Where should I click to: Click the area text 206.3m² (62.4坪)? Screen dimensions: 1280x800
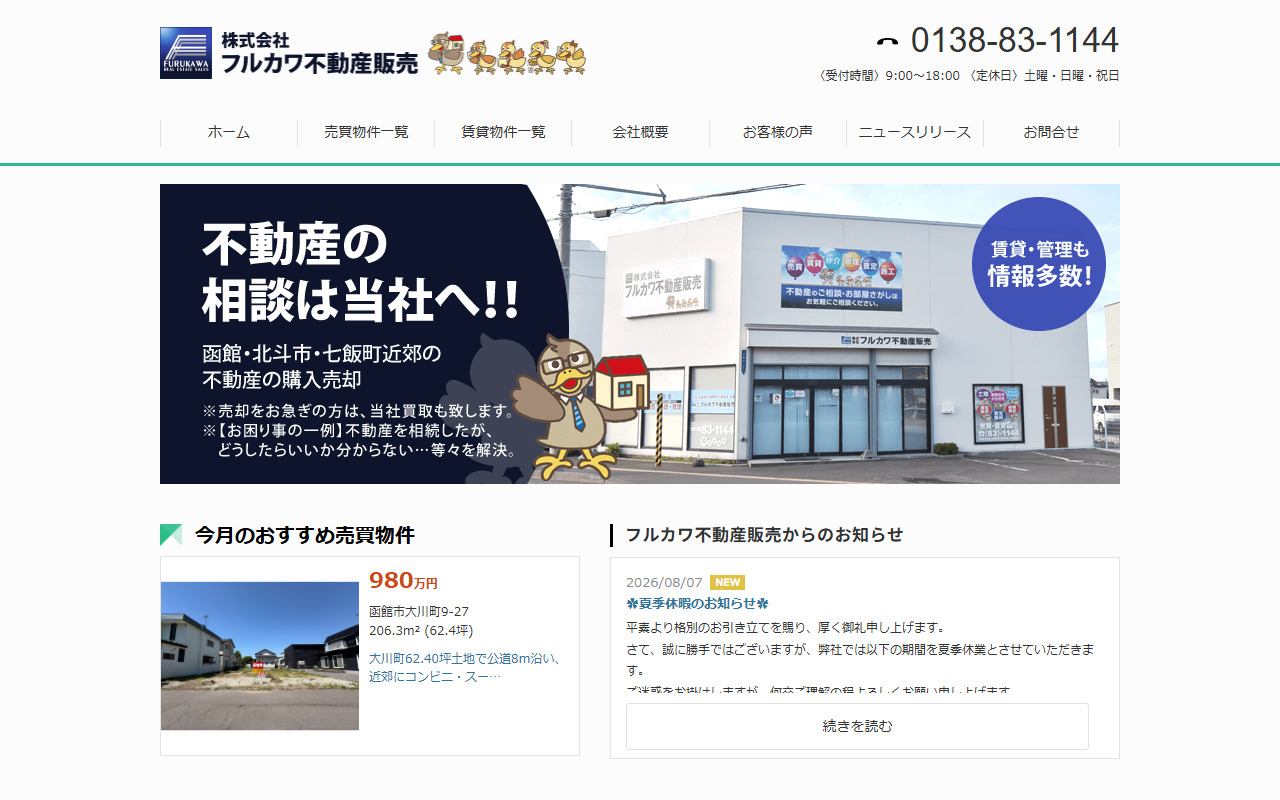(x=421, y=630)
